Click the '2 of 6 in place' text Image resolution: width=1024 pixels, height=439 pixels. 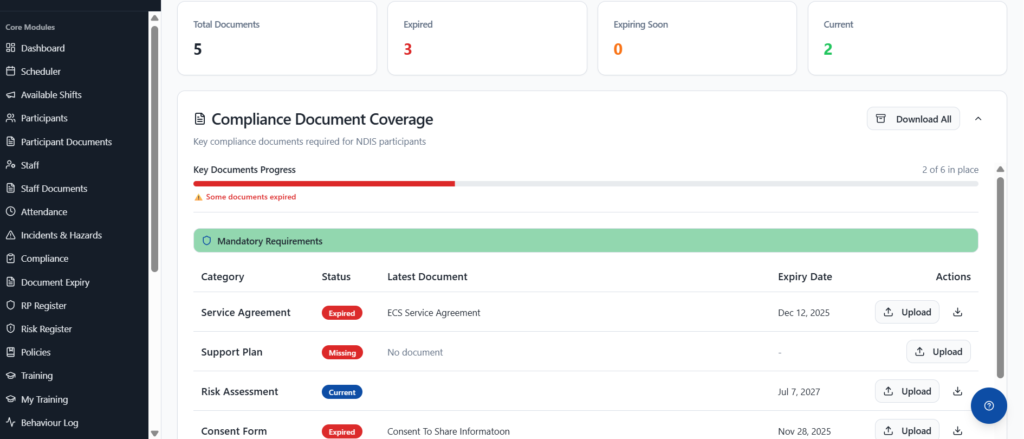click(x=950, y=170)
